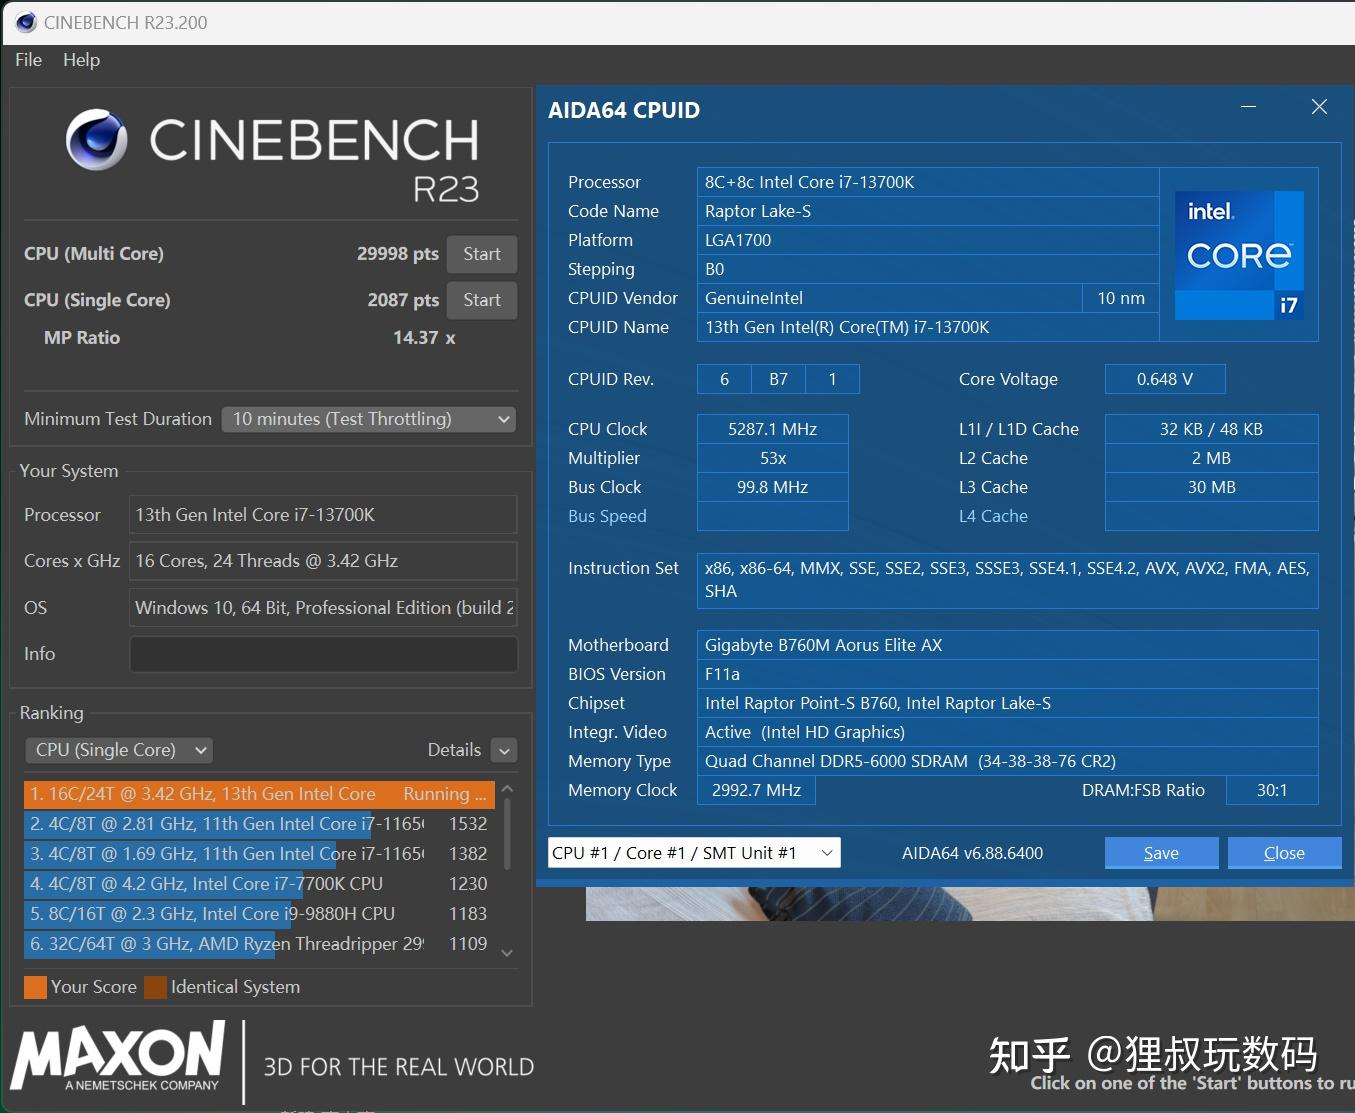The image size is (1355, 1113).
Task: Click the Memory Clock value 2992.7 MHz
Action: [x=756, y=790]
